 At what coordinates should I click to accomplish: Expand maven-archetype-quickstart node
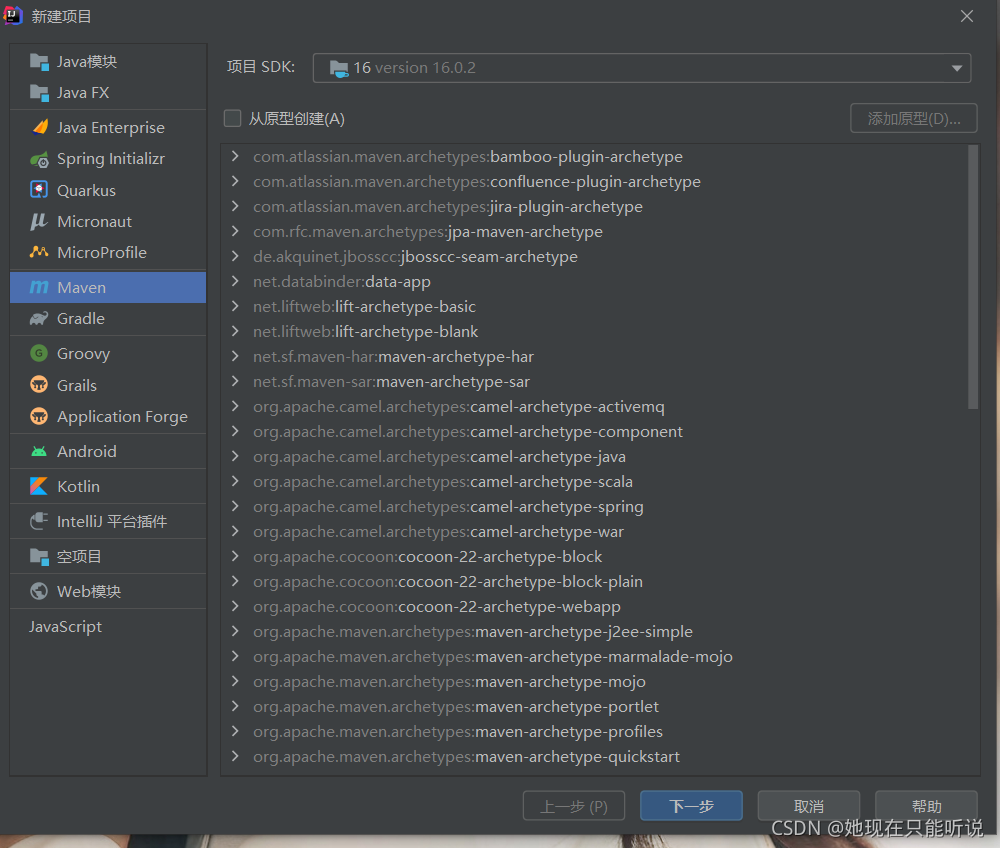pyautogui.click(x=235, y=756)
